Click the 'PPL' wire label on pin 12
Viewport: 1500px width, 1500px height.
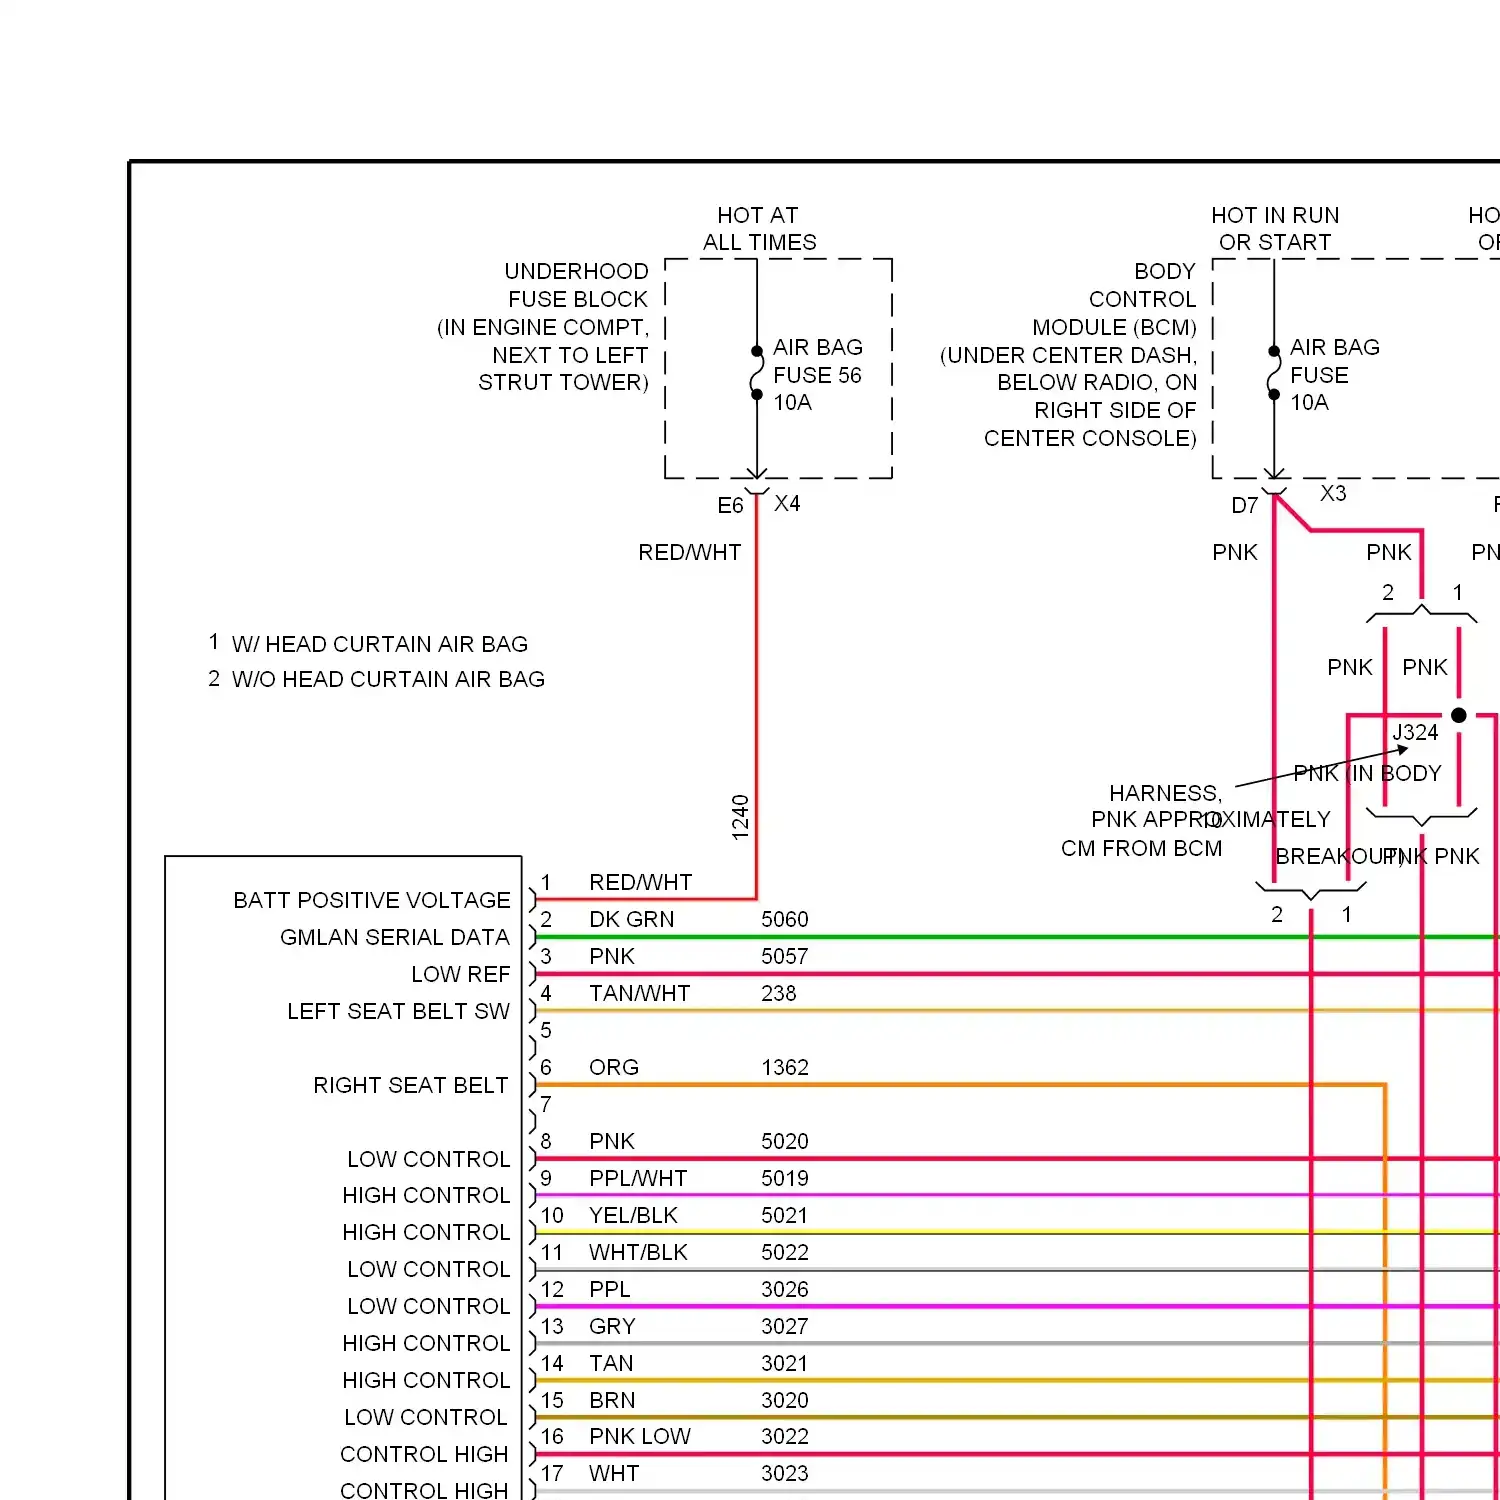pyautogui.click(x=610, y=1290)
